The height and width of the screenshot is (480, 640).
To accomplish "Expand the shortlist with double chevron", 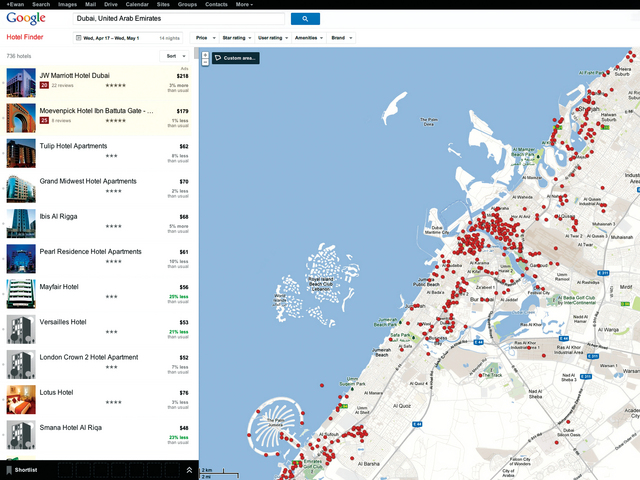I will [x=189, y=470].
